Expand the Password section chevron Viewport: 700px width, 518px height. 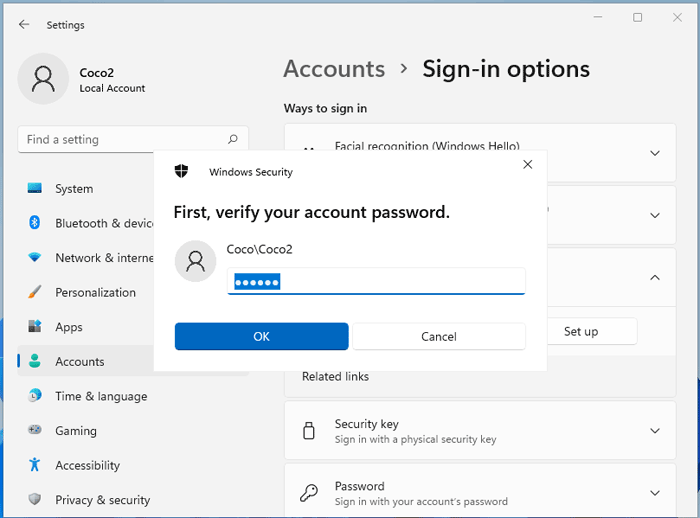pos(654,493)
